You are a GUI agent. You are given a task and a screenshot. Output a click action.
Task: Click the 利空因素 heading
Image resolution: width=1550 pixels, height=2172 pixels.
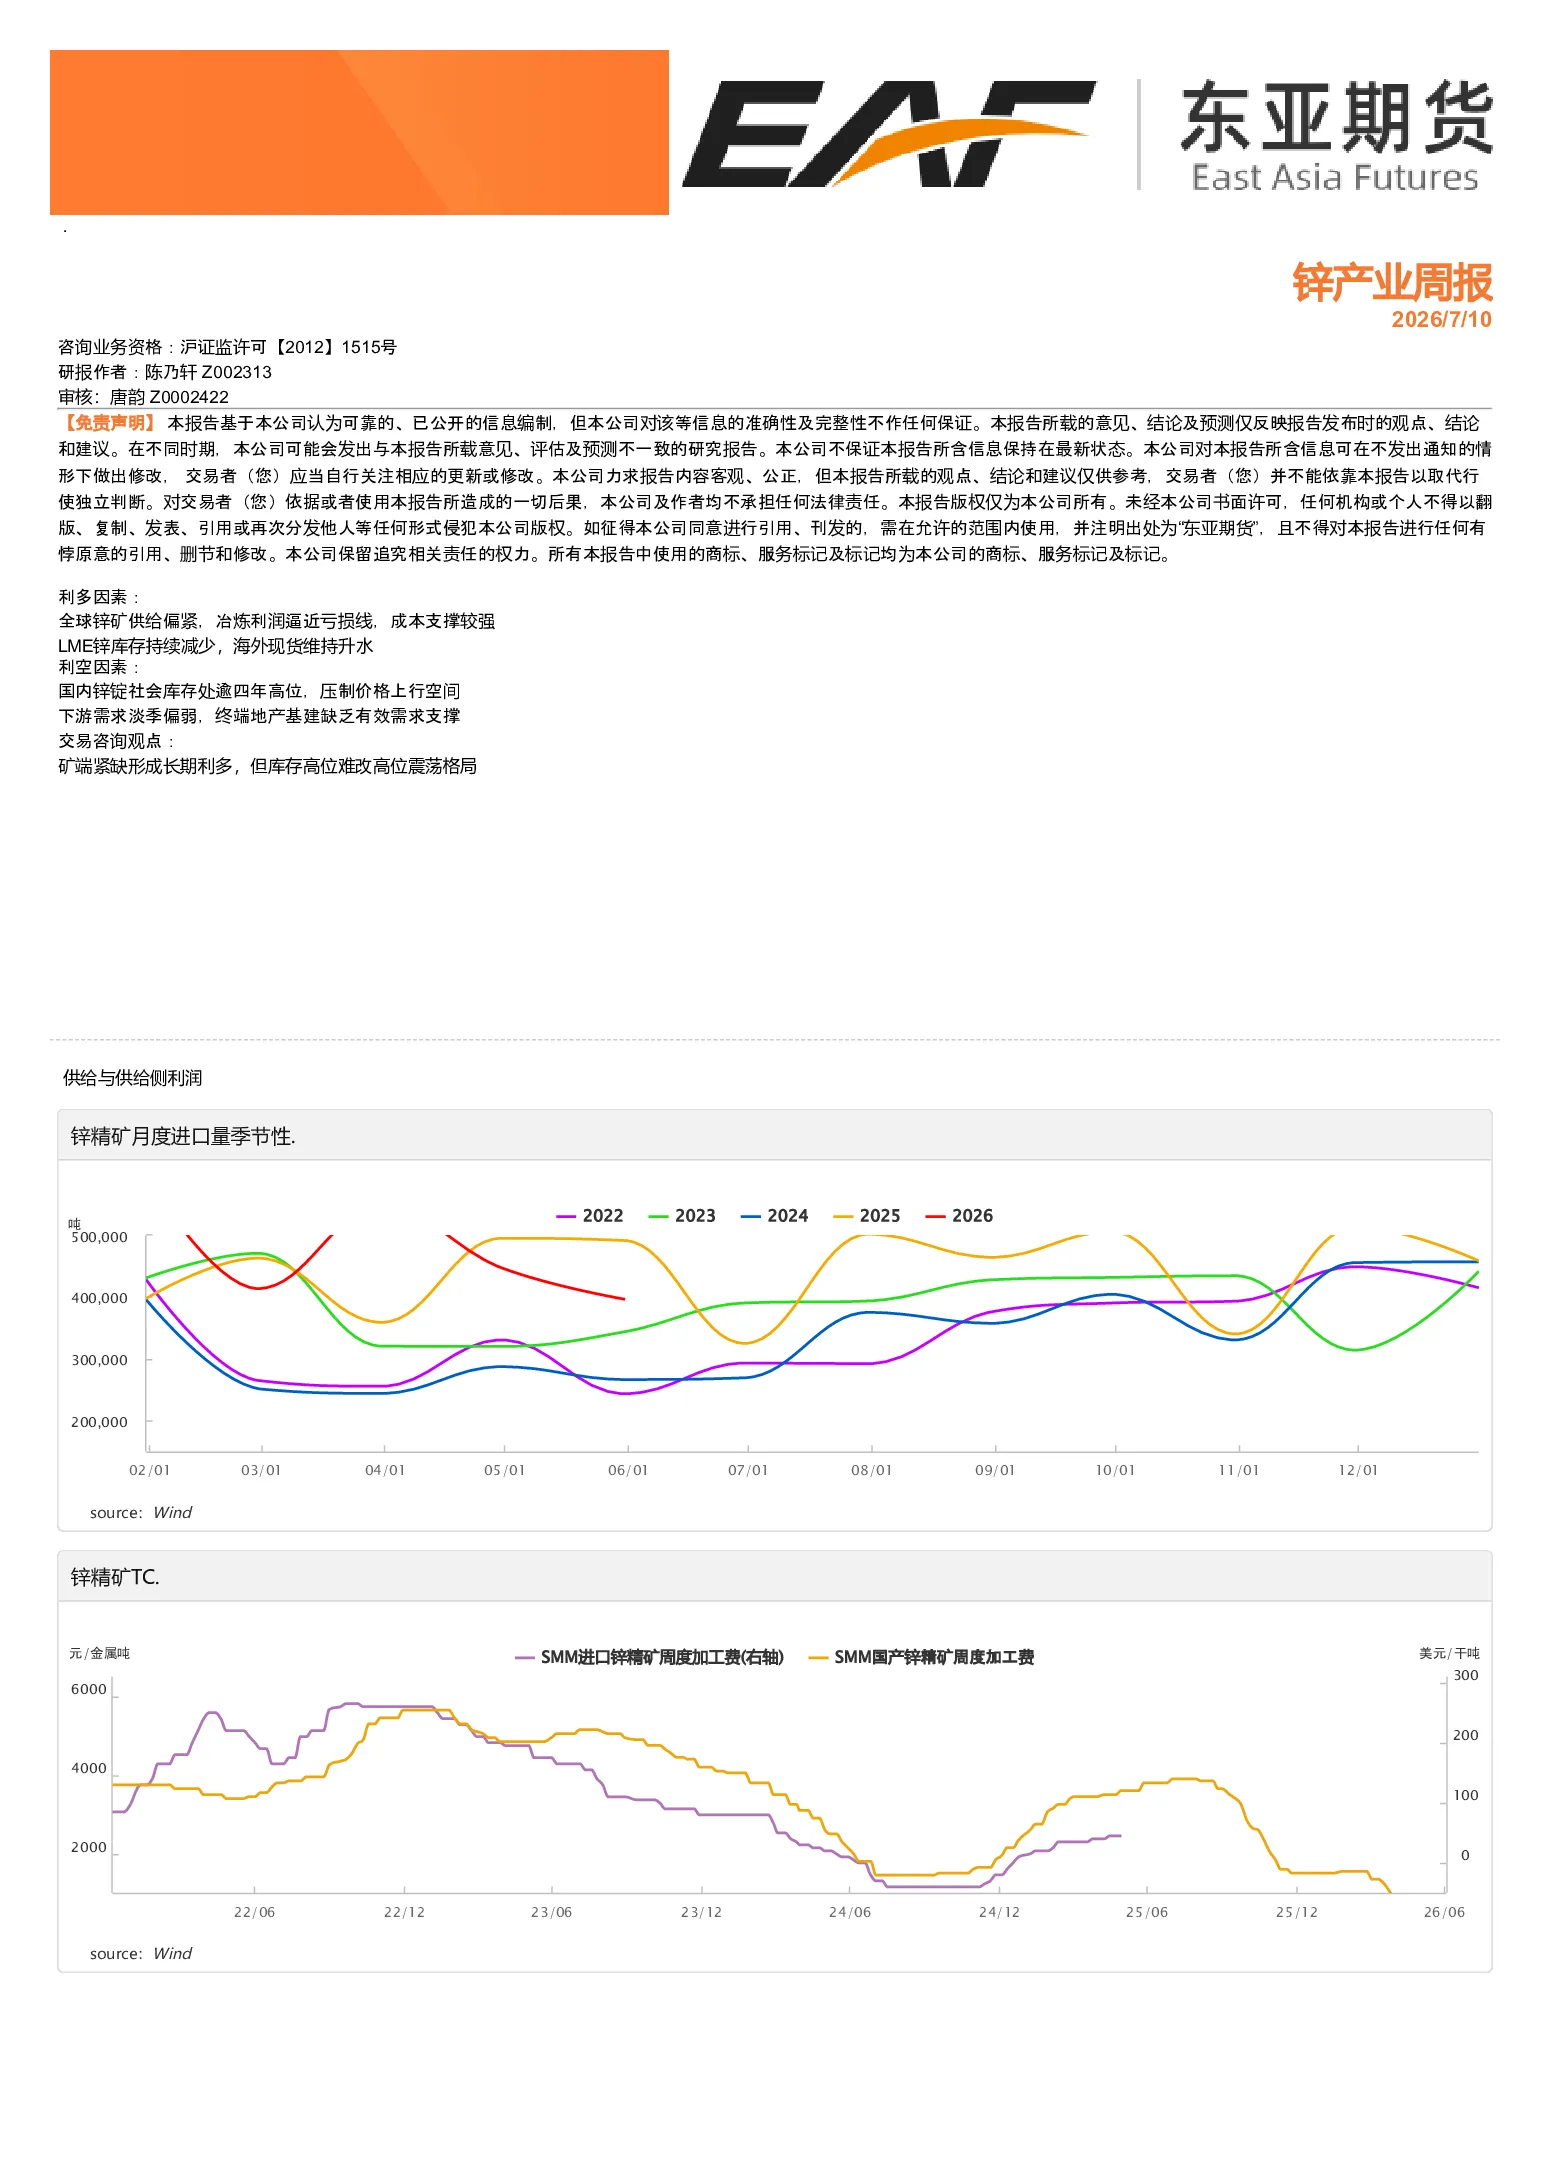99,667
